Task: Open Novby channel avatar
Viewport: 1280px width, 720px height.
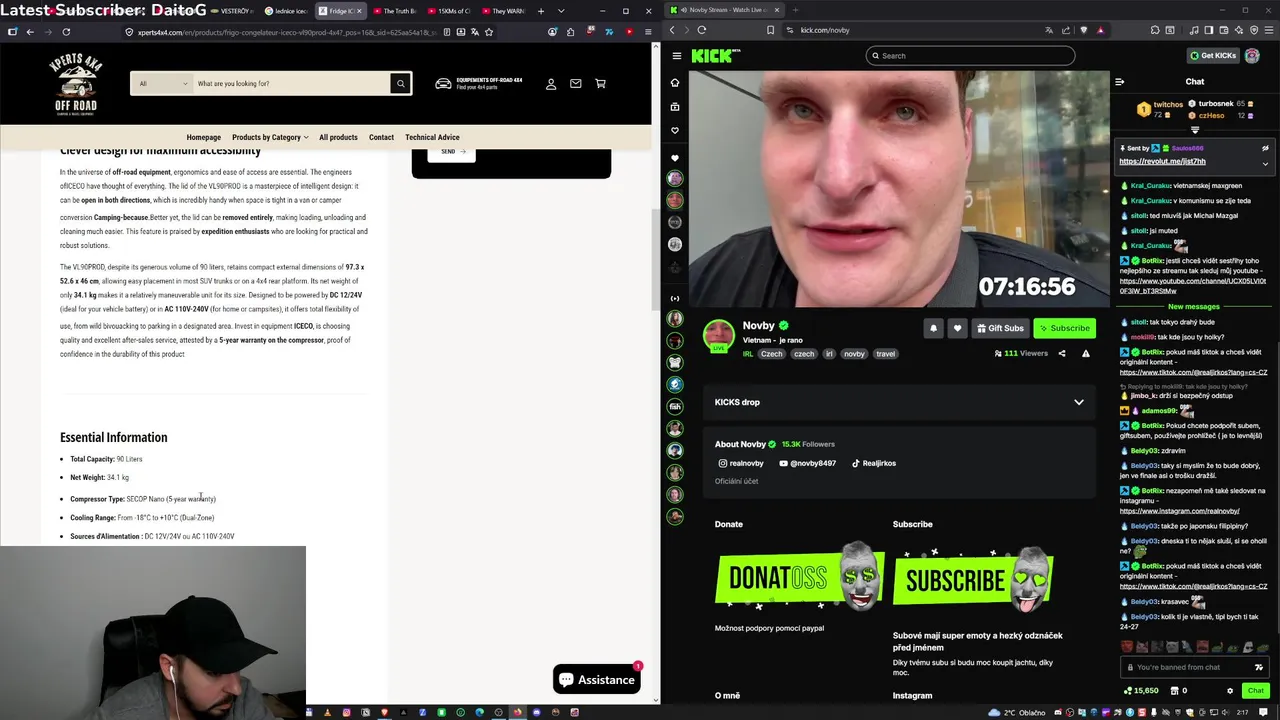Action: coord(719,335)
